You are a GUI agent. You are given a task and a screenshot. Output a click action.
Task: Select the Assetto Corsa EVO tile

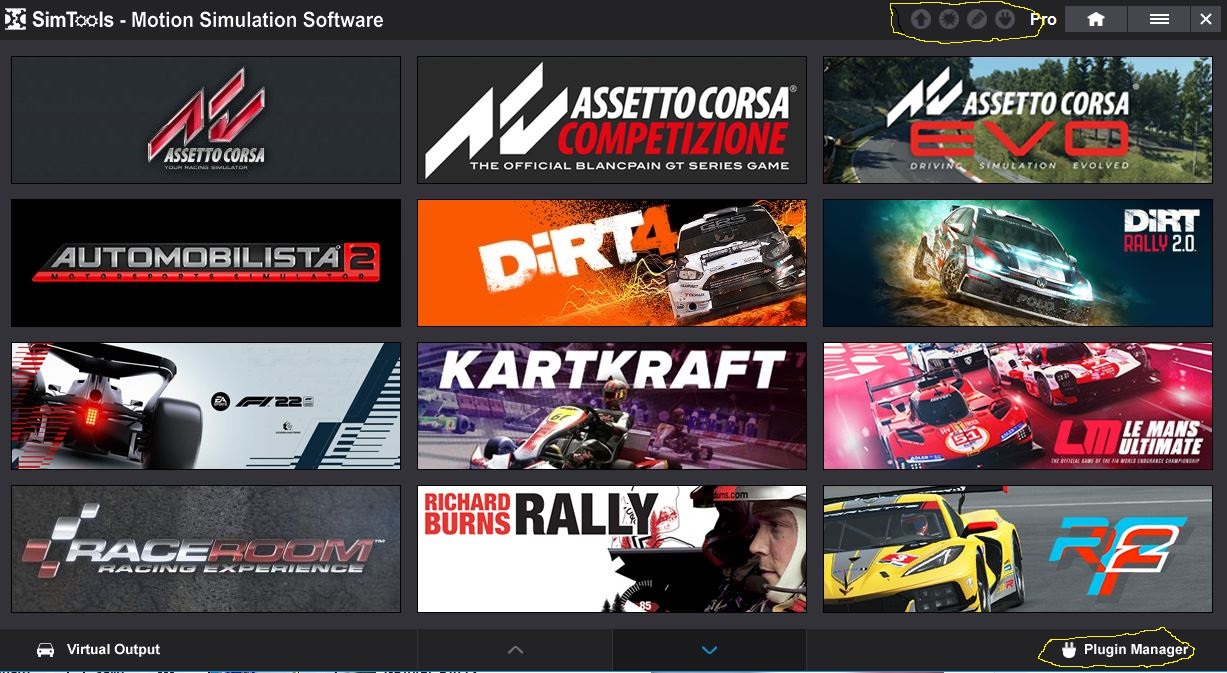click(x=1018, y=120)
